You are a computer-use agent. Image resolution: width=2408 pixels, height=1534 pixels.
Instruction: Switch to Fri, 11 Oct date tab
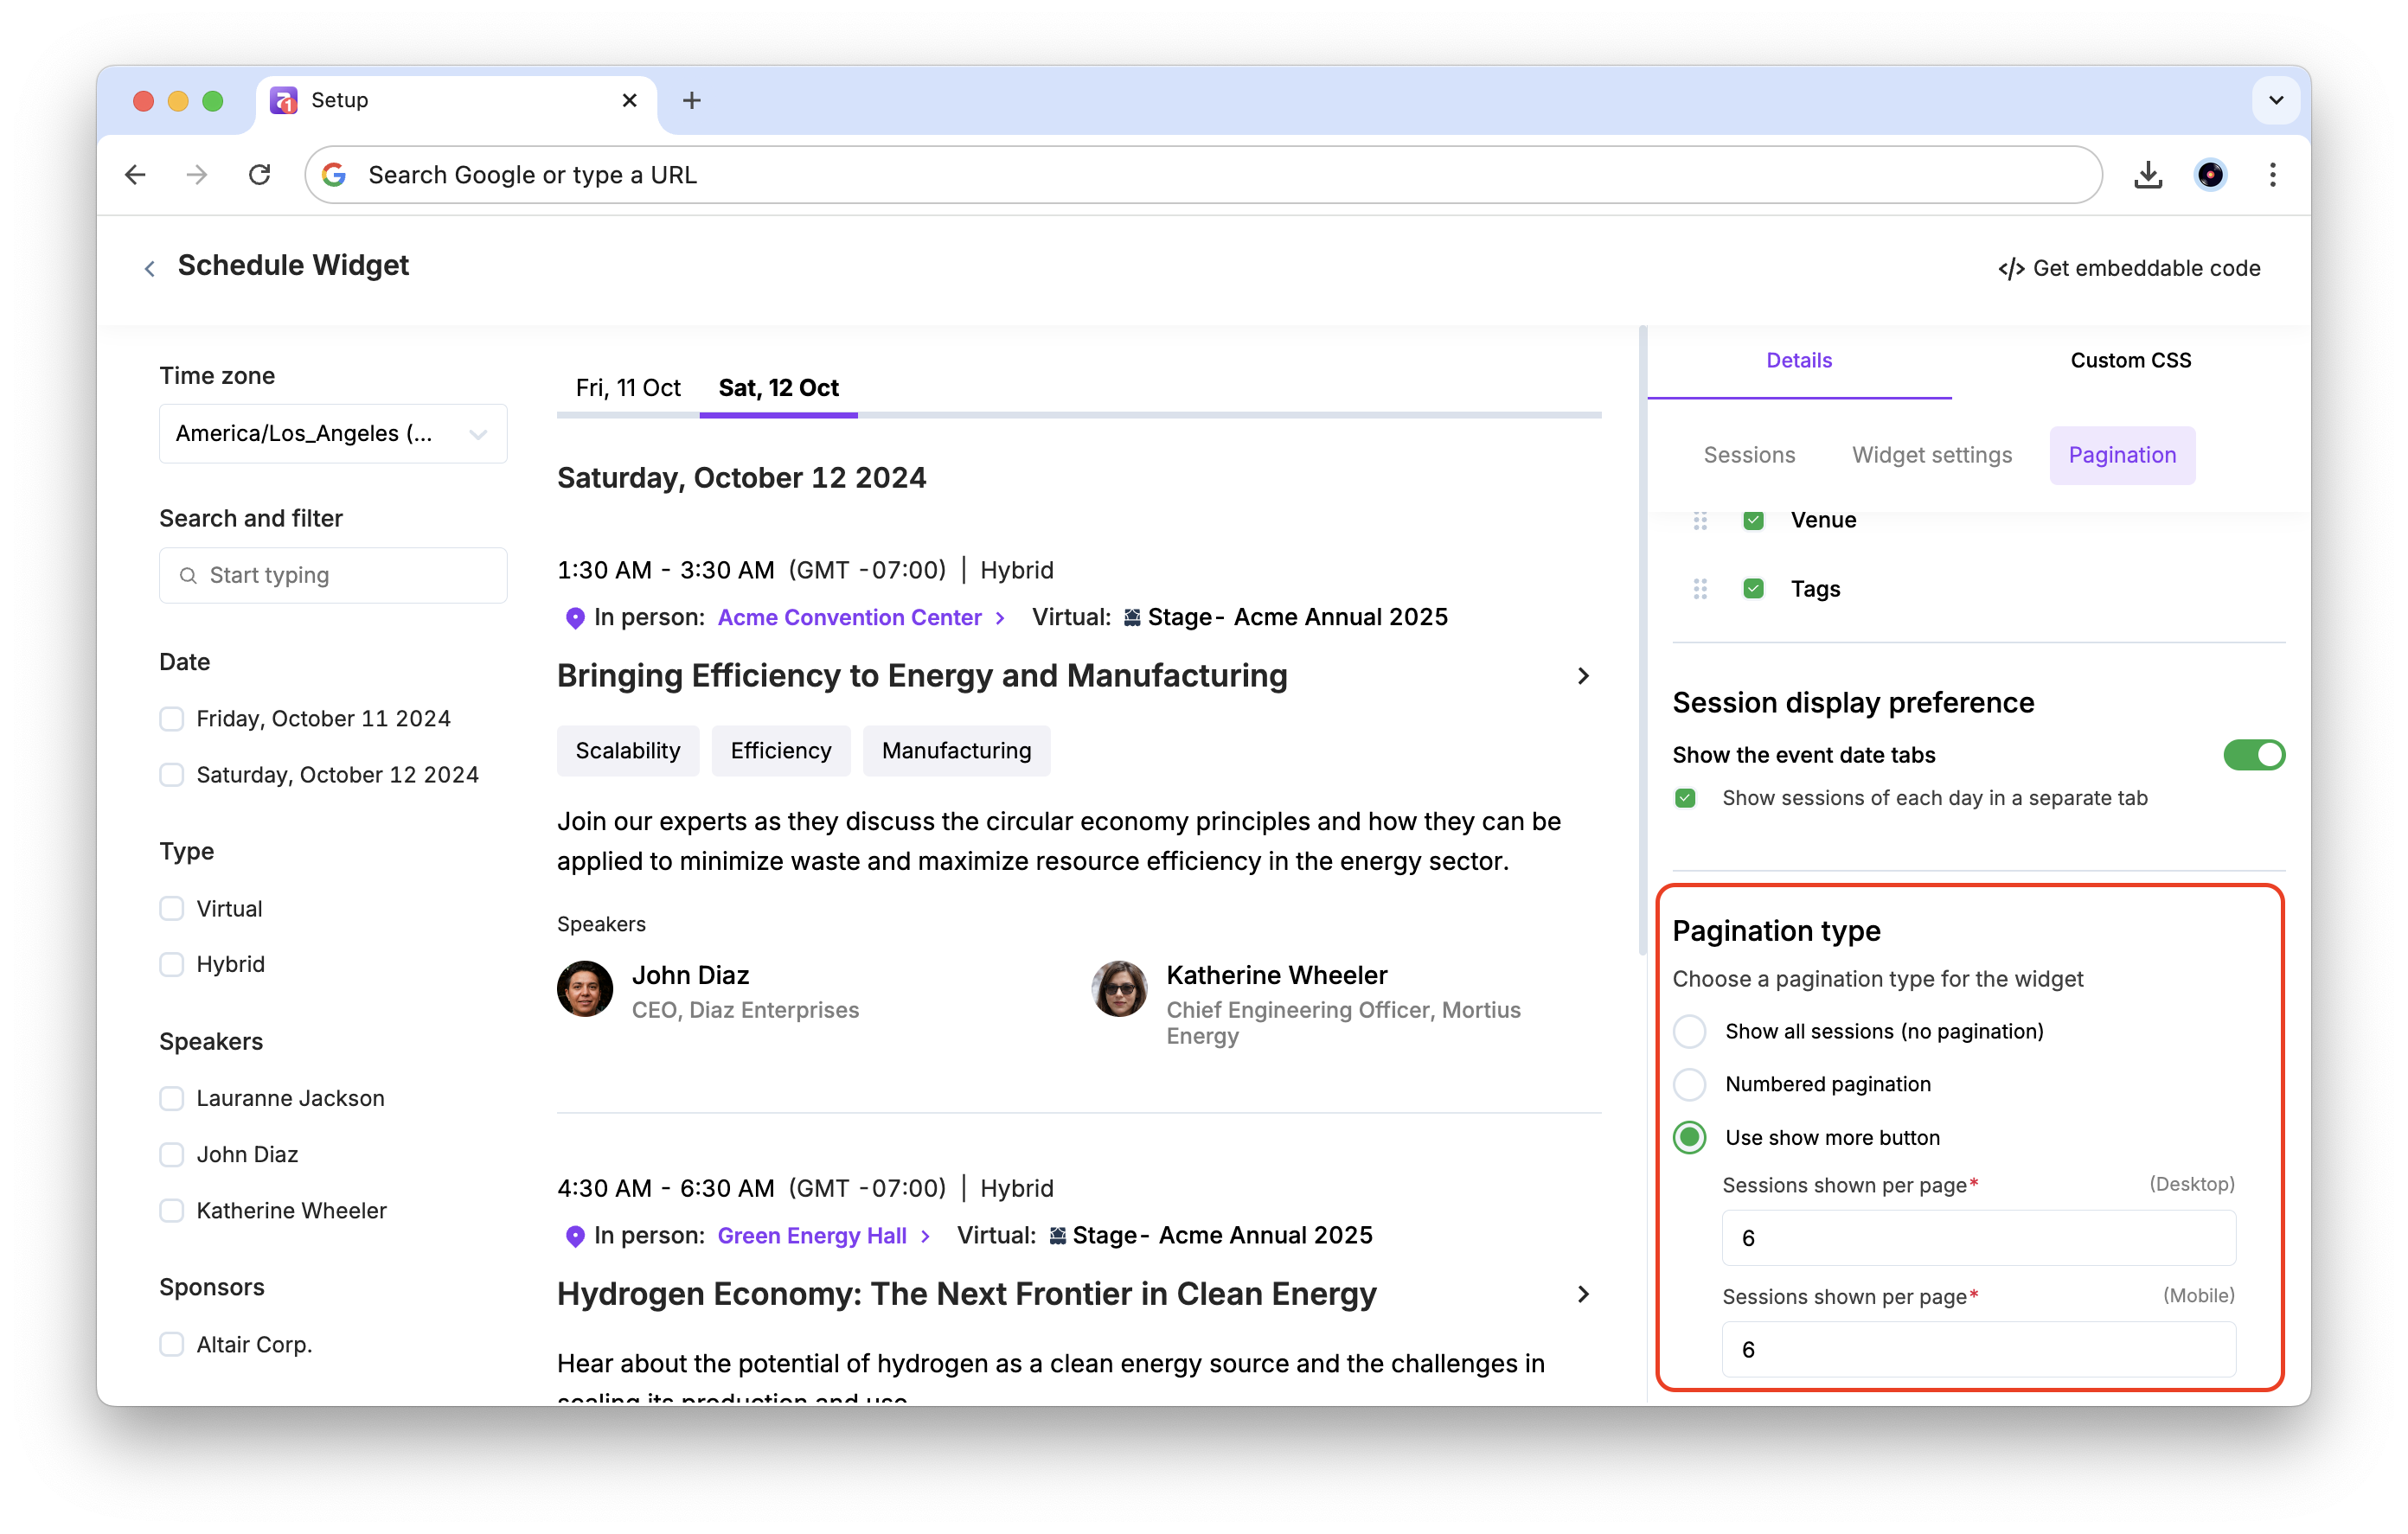(628, 388)
